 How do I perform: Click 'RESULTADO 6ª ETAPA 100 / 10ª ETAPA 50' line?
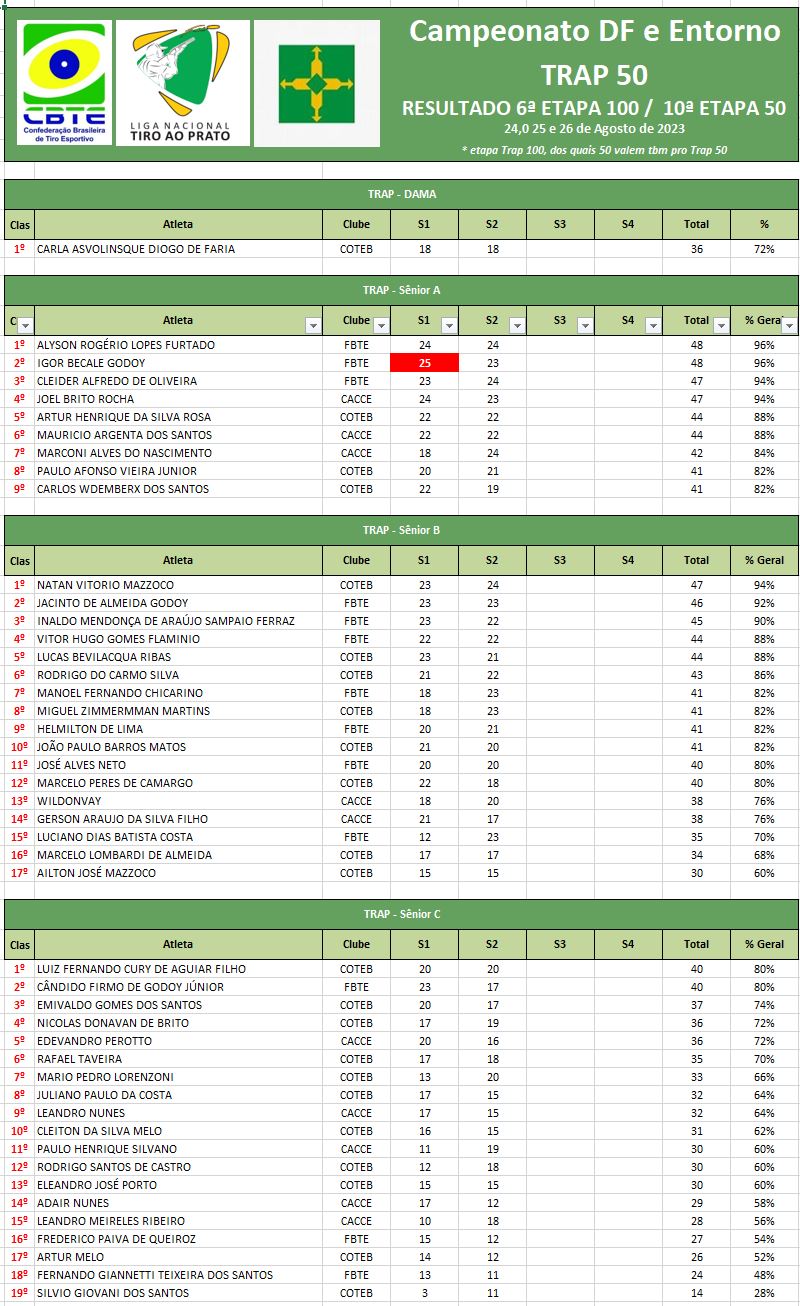[x=594, y=108]
